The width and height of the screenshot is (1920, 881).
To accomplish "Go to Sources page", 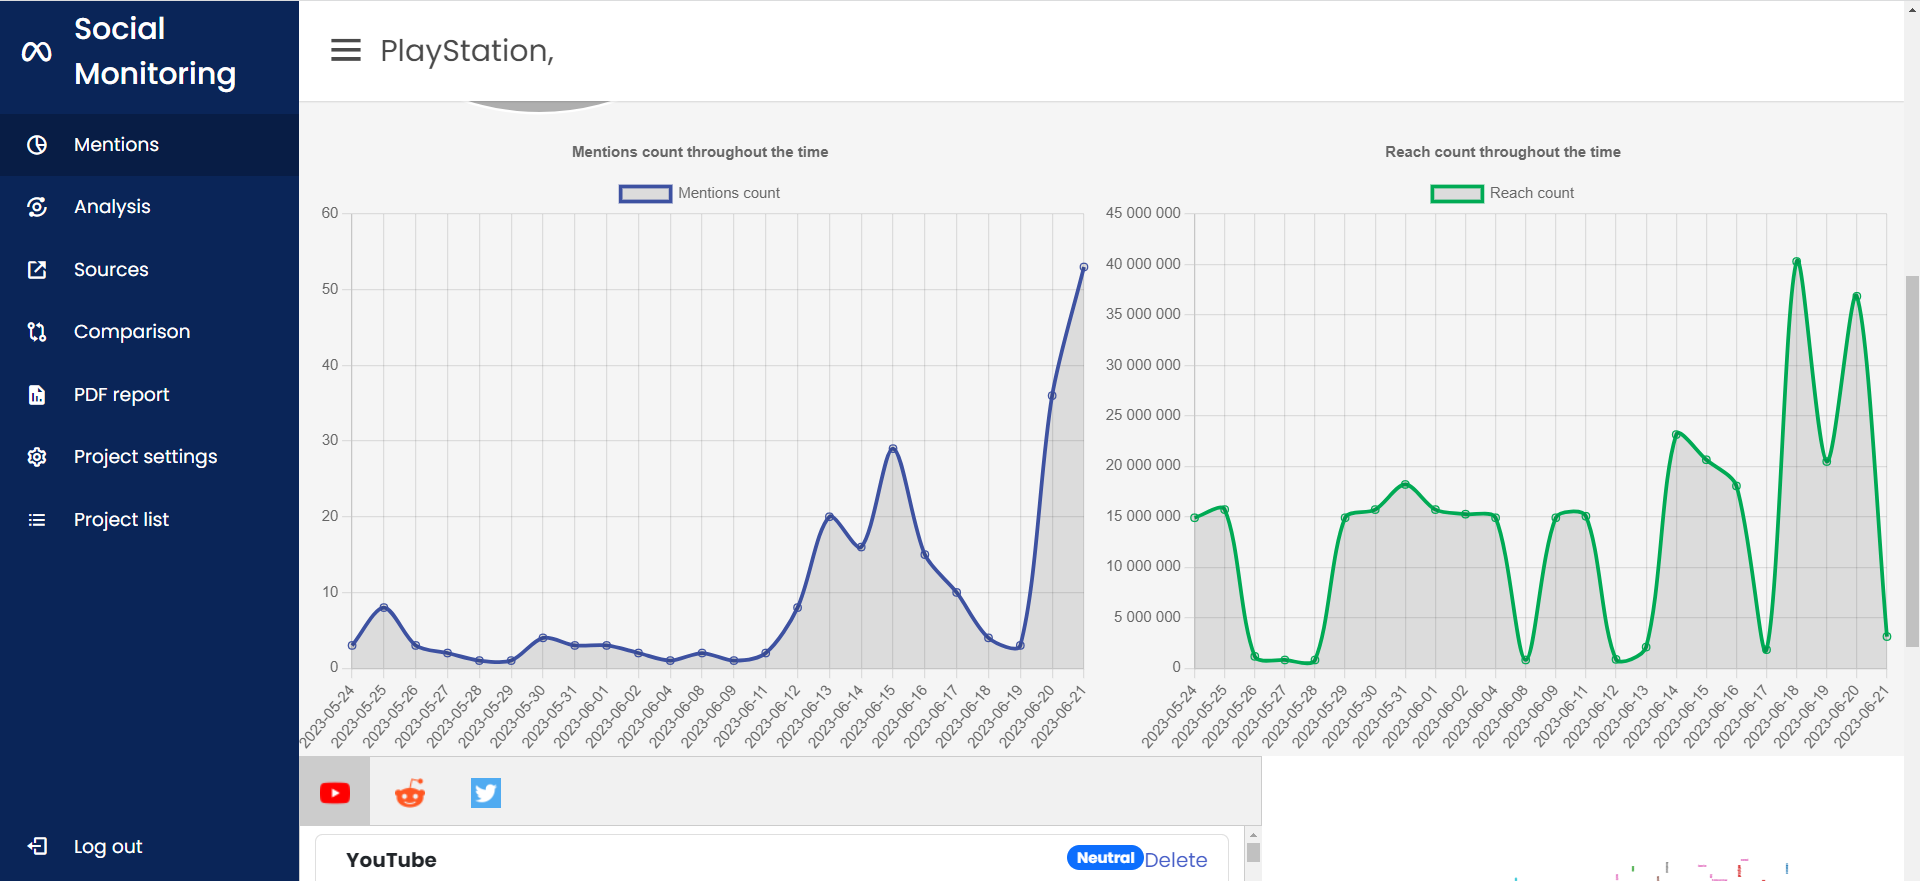I will coord(149,269).
